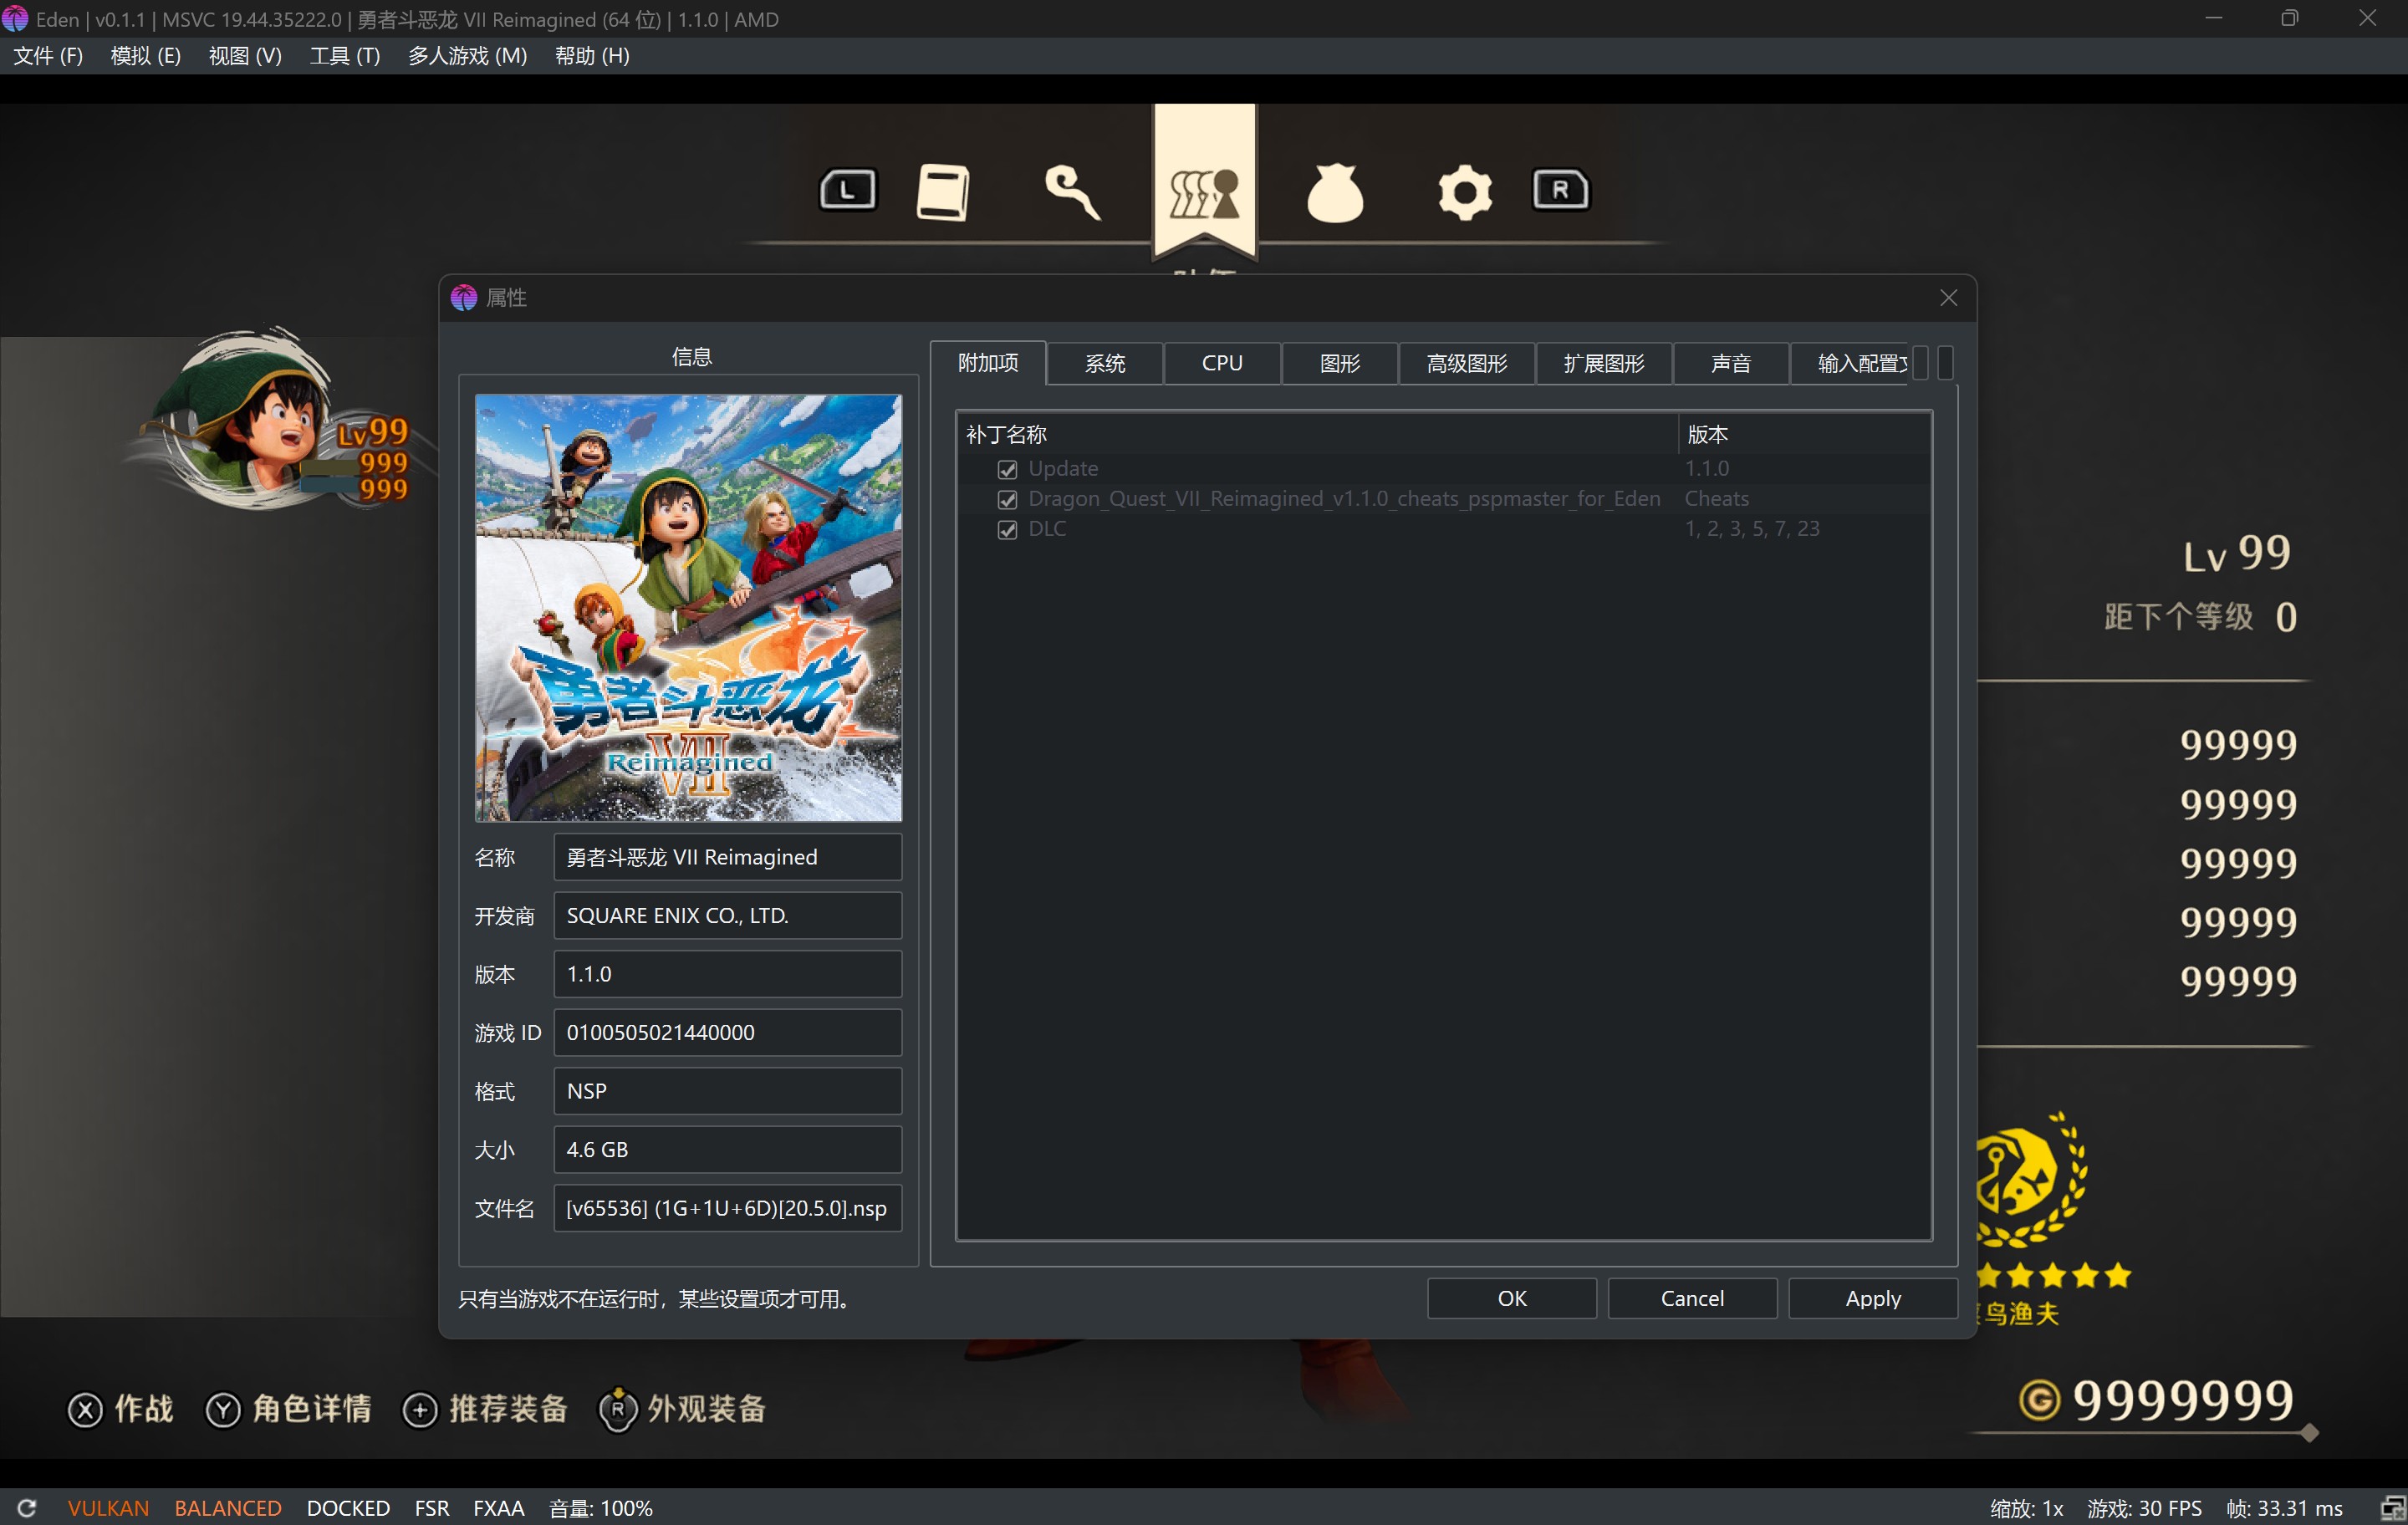The width and height of the screenshot is (2408, 1525).
Task: Sort by the 补丁名称 column header
Action: [x=1317, y=434]
